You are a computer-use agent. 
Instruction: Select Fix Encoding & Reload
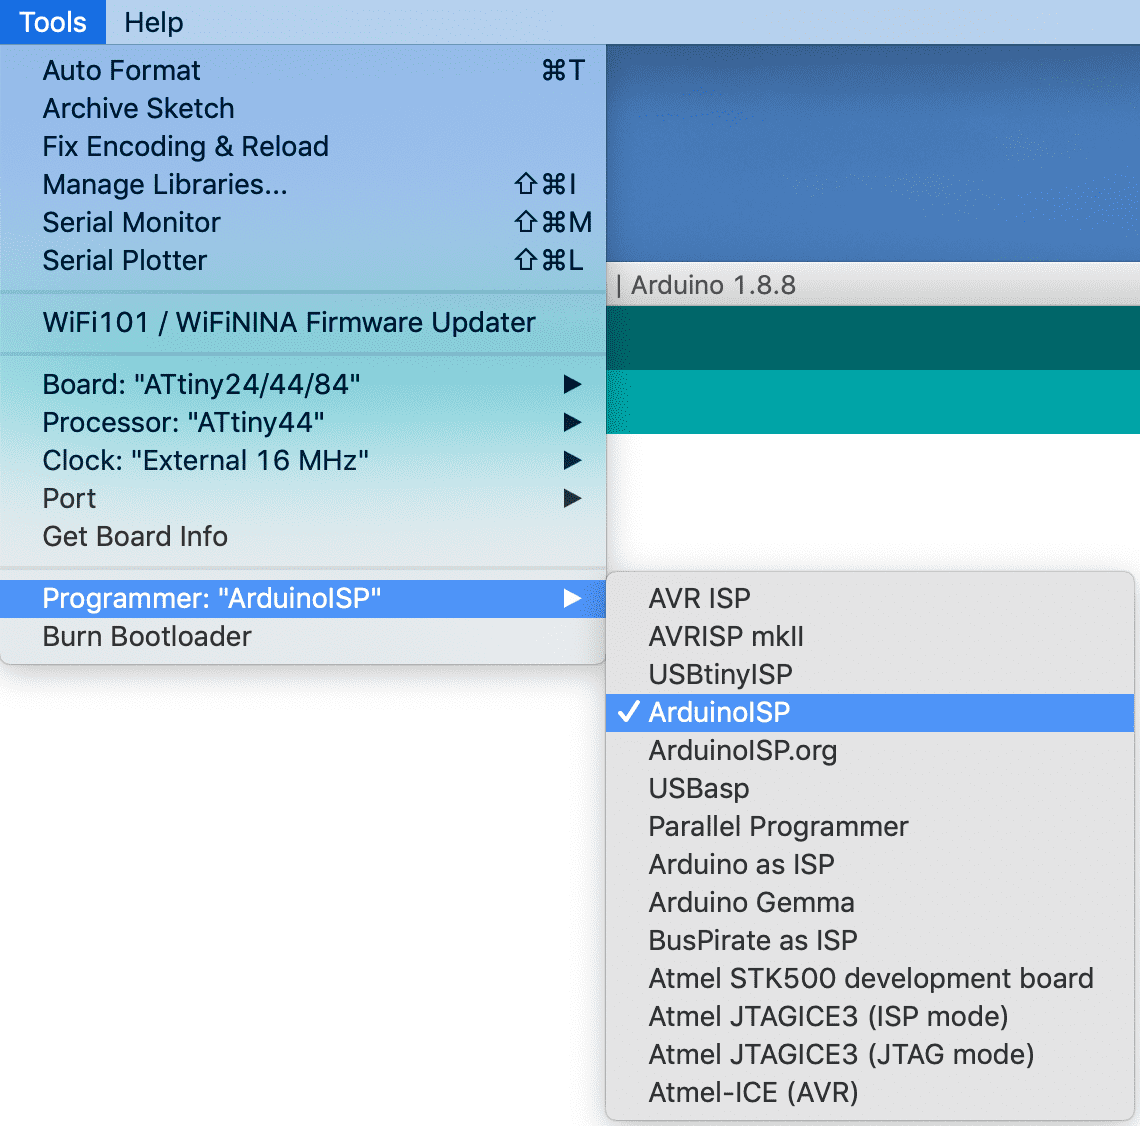185,146
